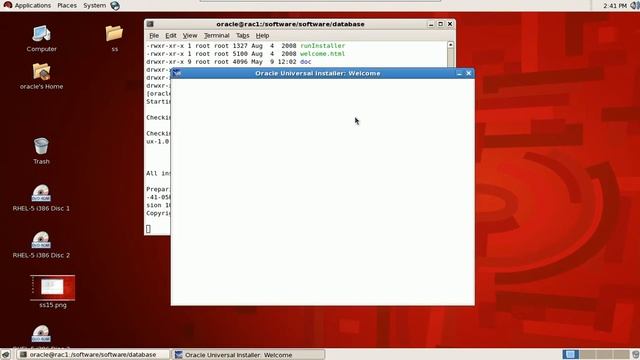Image resolution: width=640 pixels, height=360 pixels.
Task: Click the clock showing 2:41 PM
Action: tap(614, 5)
